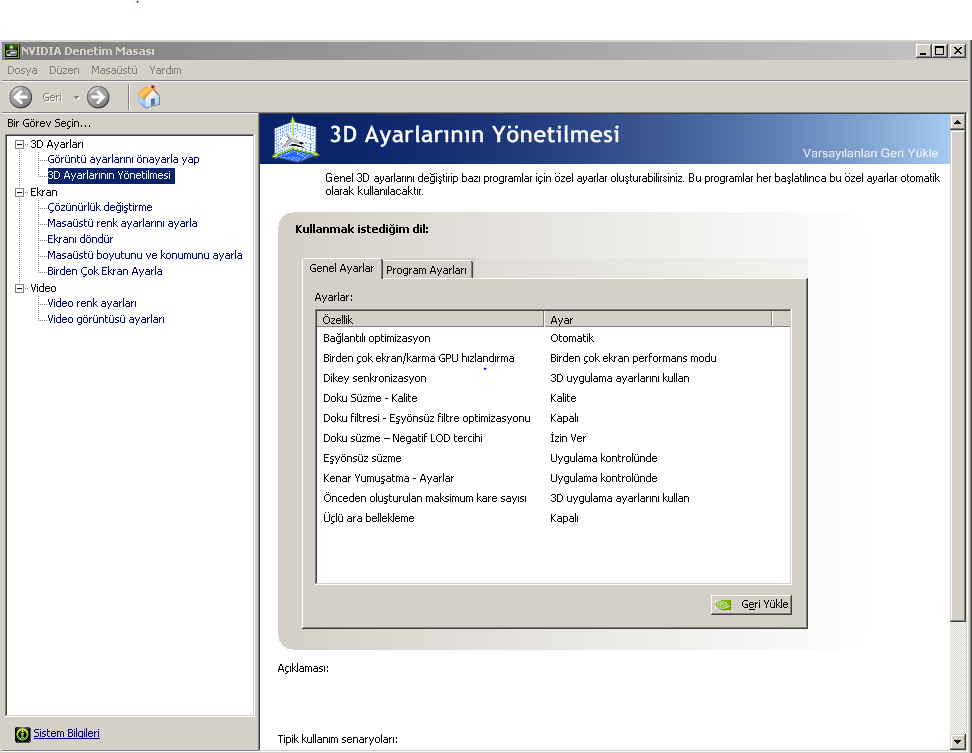Open Masaüstü boyutunu ve konumunu ayarla
The width and height of the screenshot is (972, 753).
pos(144,255)
